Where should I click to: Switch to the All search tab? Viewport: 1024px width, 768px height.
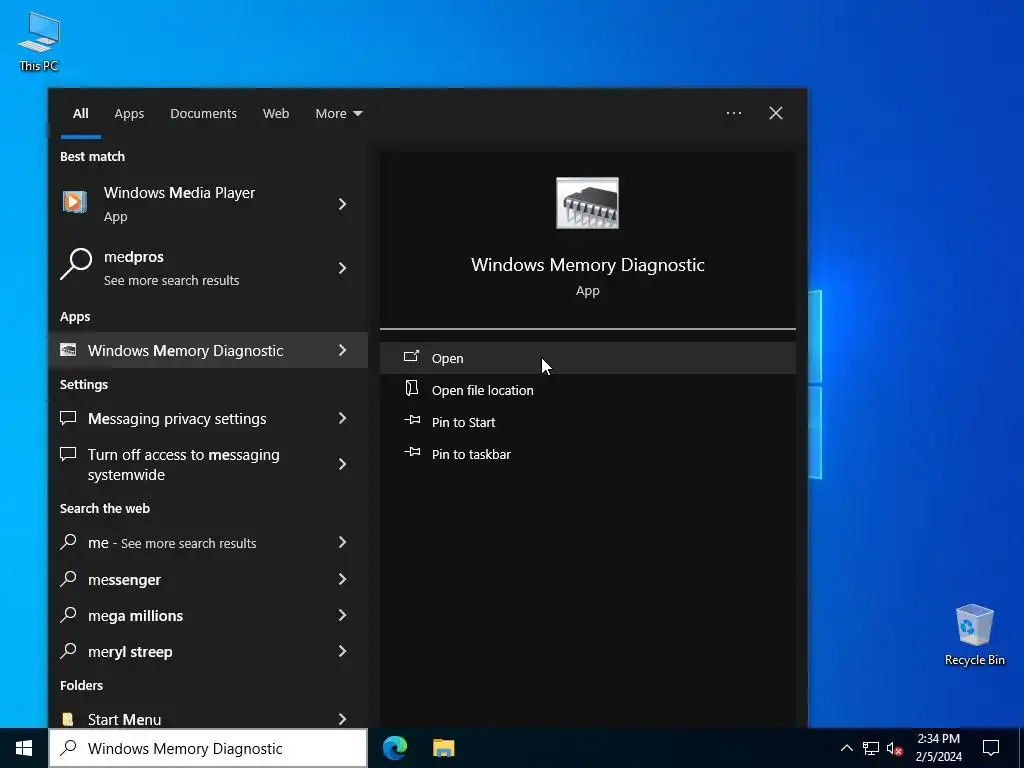coord(80,114)
